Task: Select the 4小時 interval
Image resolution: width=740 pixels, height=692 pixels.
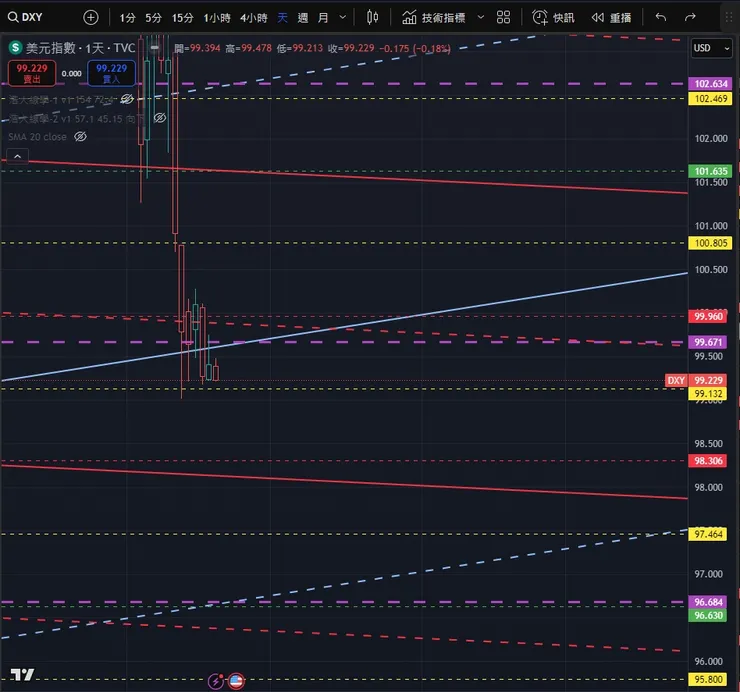Action: (x=254, y=18)
